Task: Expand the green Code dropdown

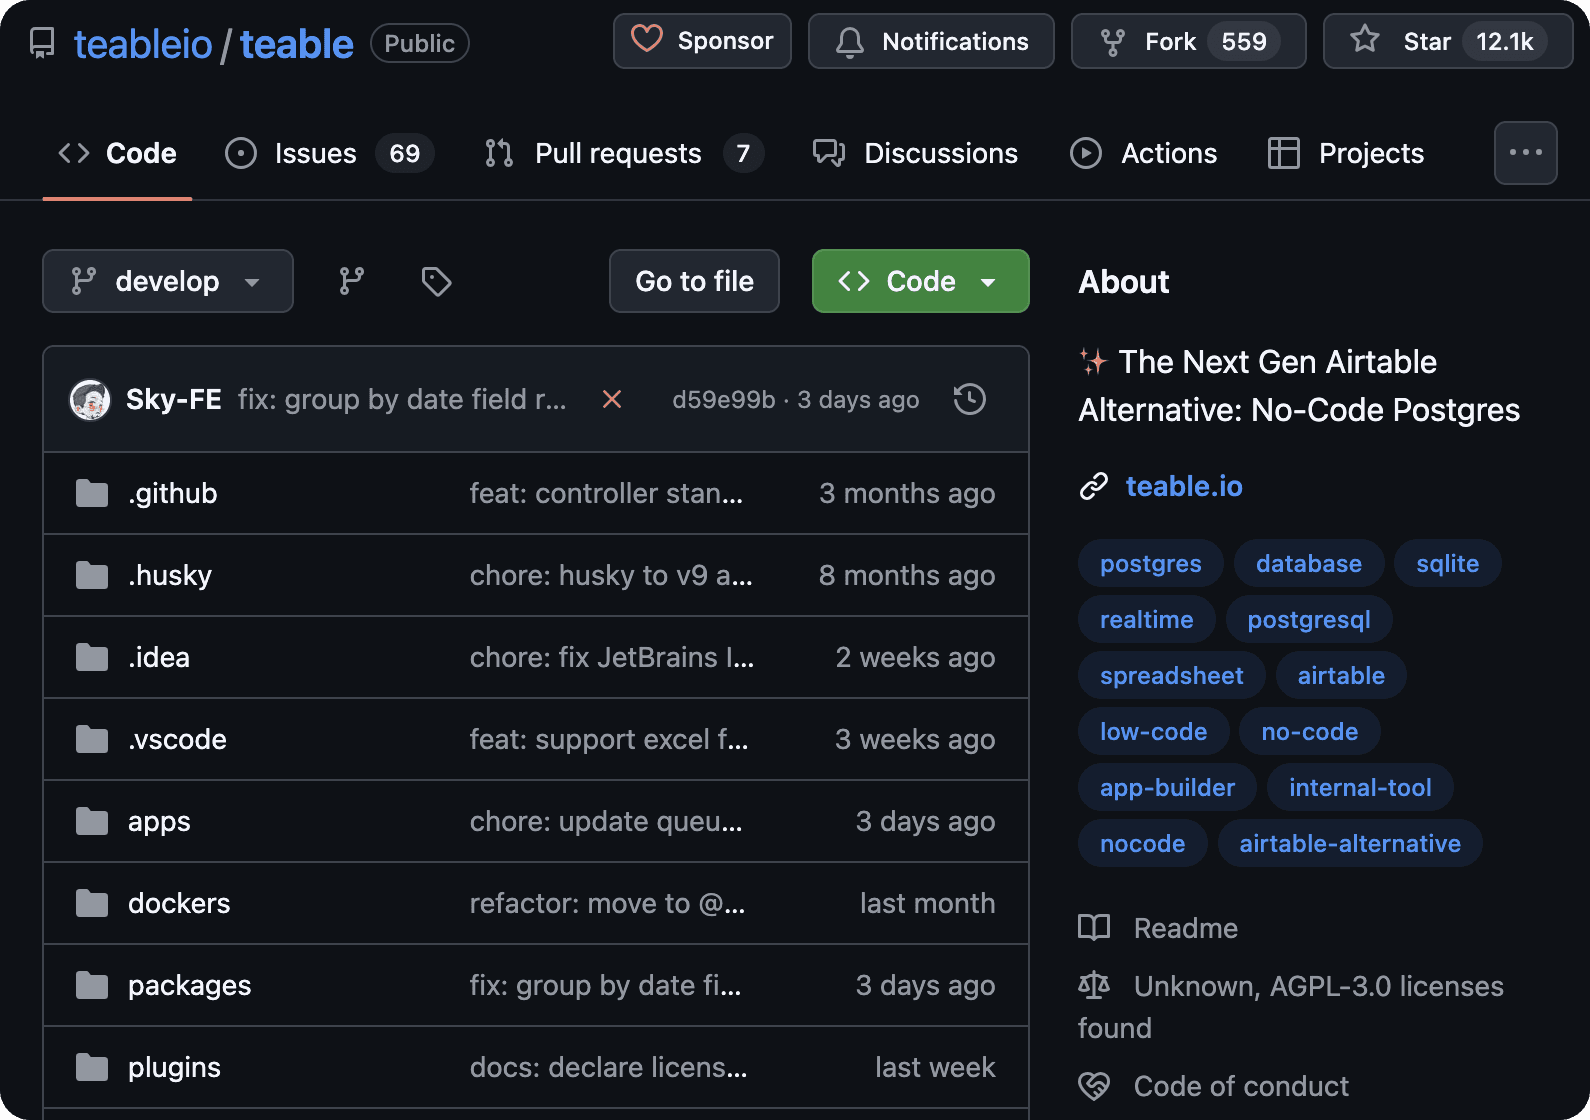Action: click(x=921, y=281)
